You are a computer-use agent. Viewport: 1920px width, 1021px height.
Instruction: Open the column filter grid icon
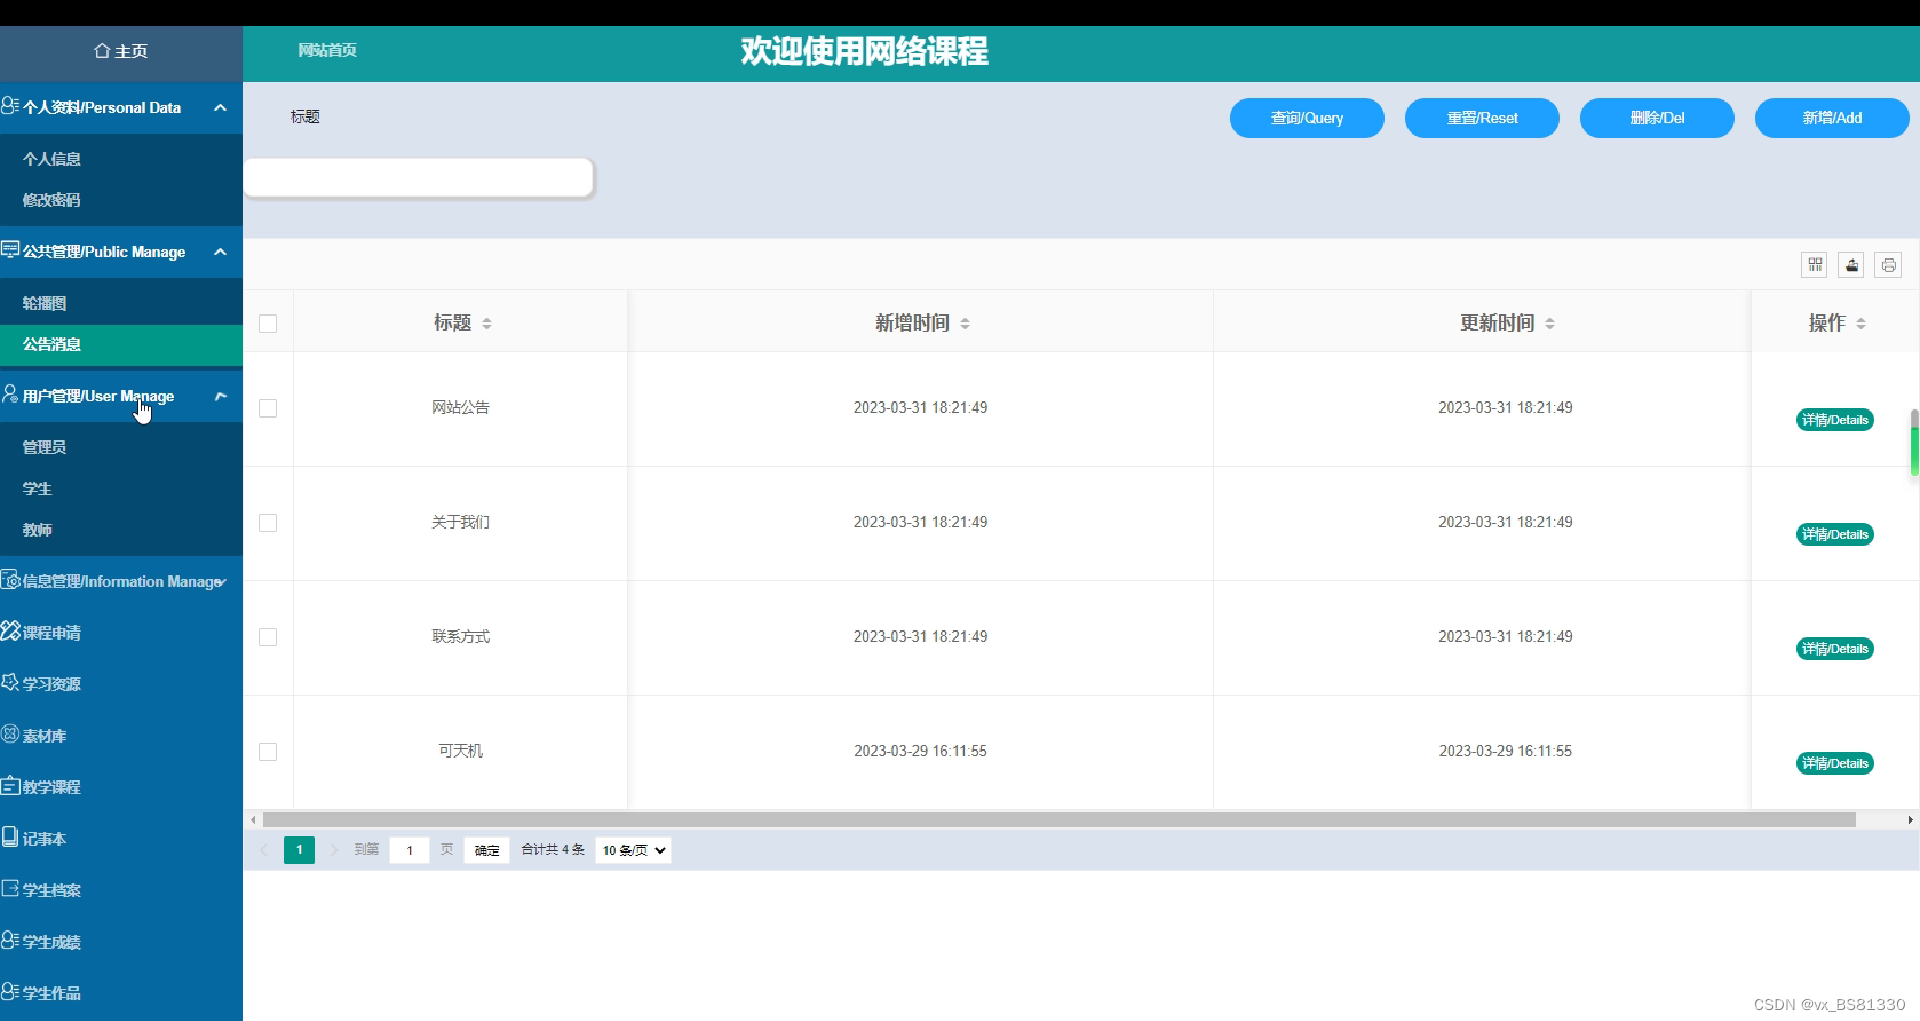point(1815,265)
